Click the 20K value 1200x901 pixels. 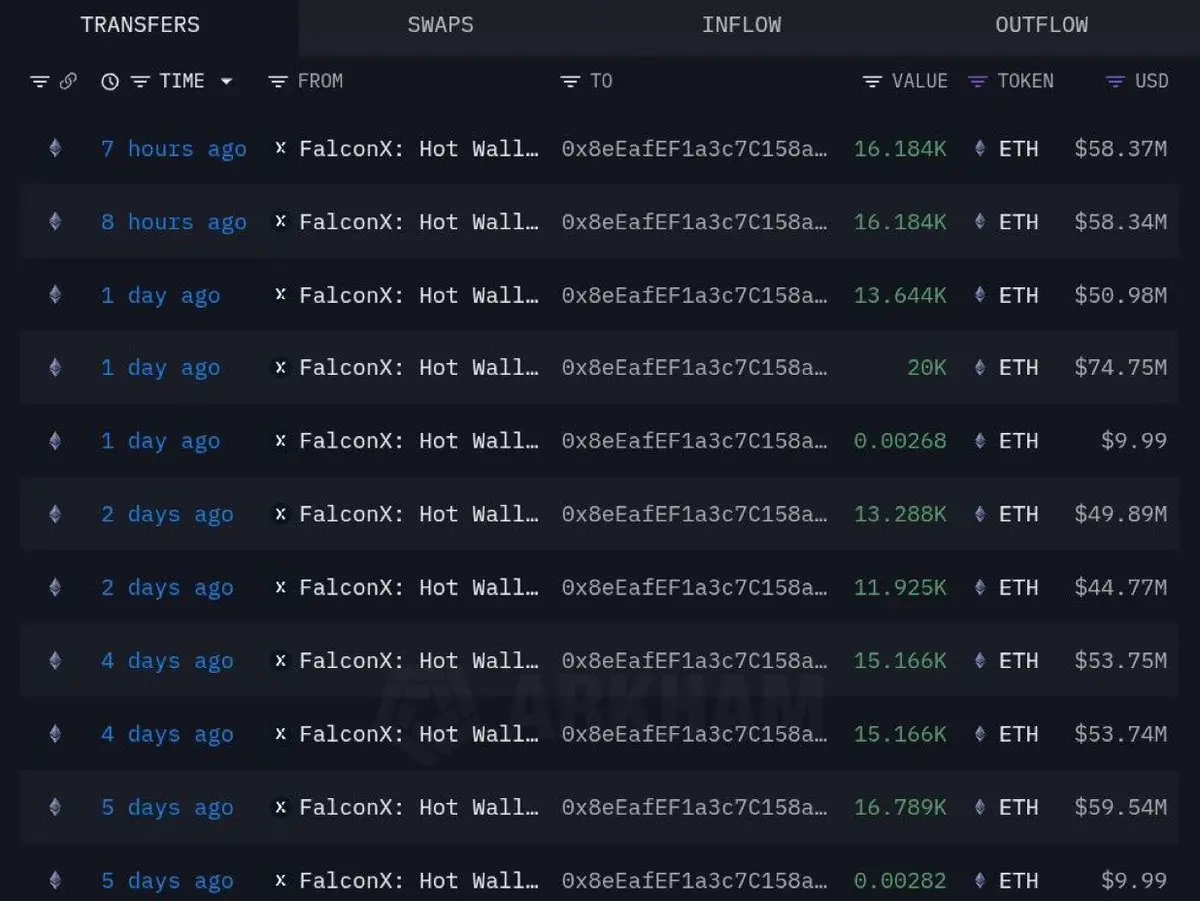click(927, 368)
